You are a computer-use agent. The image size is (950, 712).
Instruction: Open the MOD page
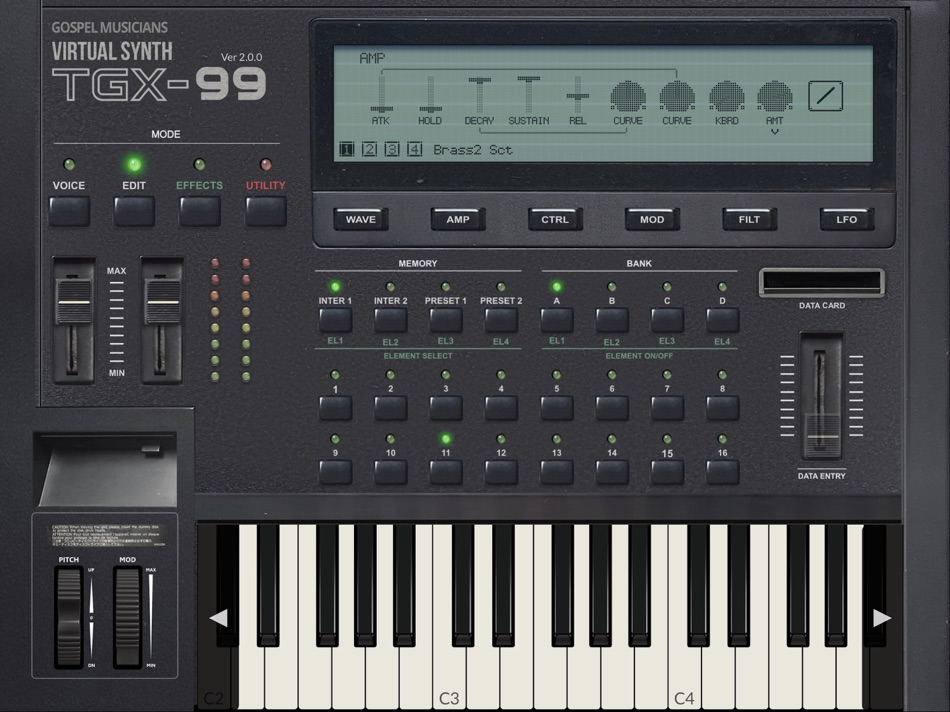(x=652, y=219)
